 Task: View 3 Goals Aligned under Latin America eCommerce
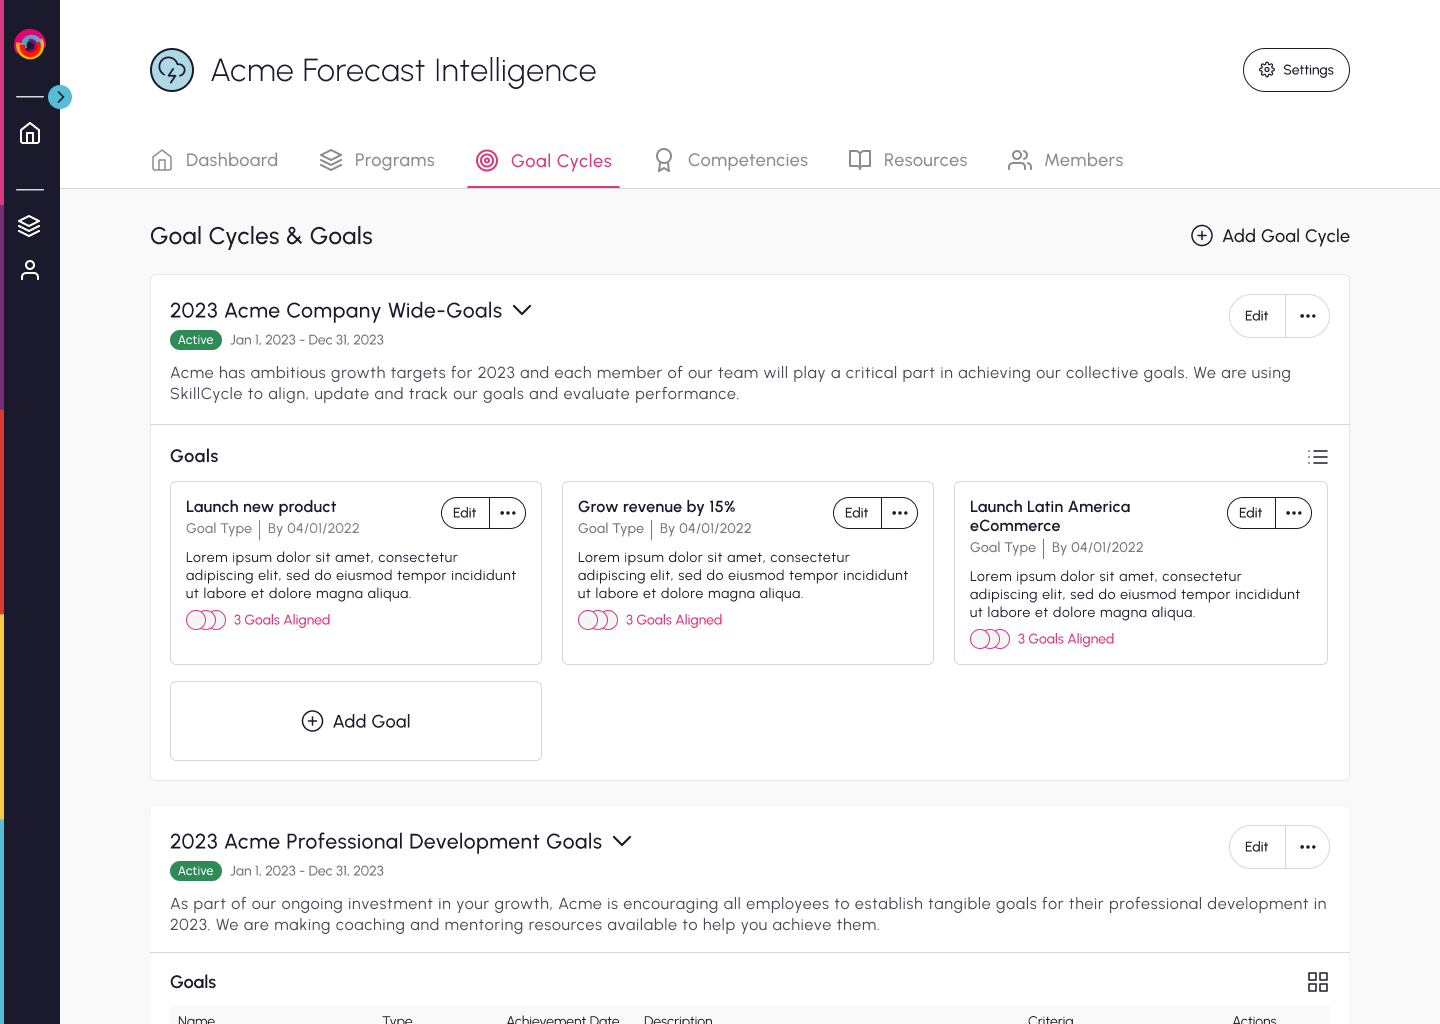coord(1042,639)
